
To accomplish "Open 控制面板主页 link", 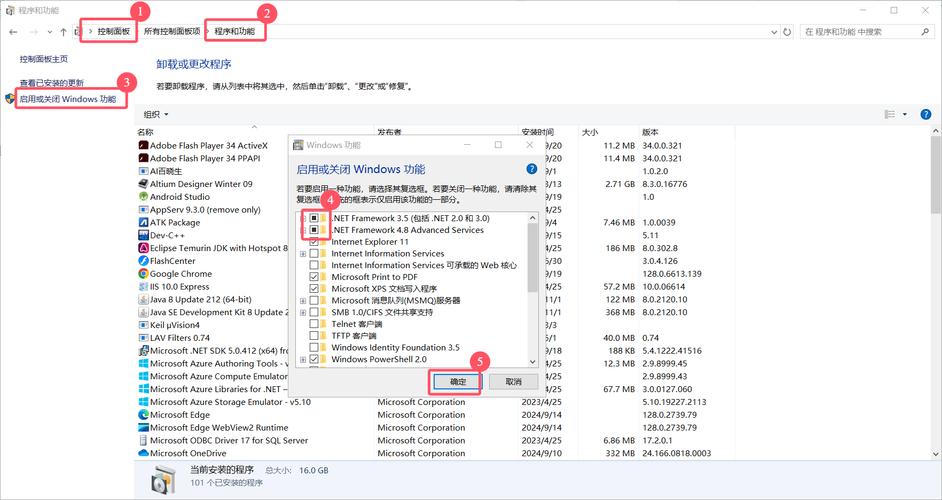I will click(44, 59).
